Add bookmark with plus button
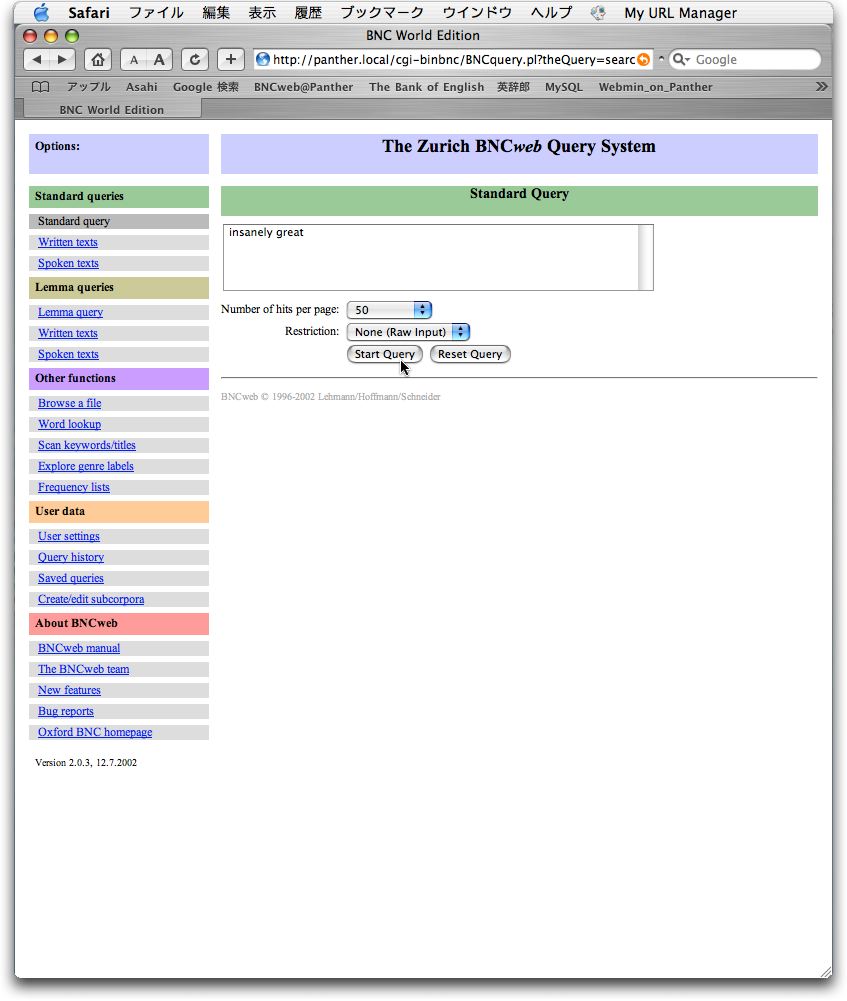Image resolution: width=847 pixels, height=1001 pixels. tap(230, 59)
